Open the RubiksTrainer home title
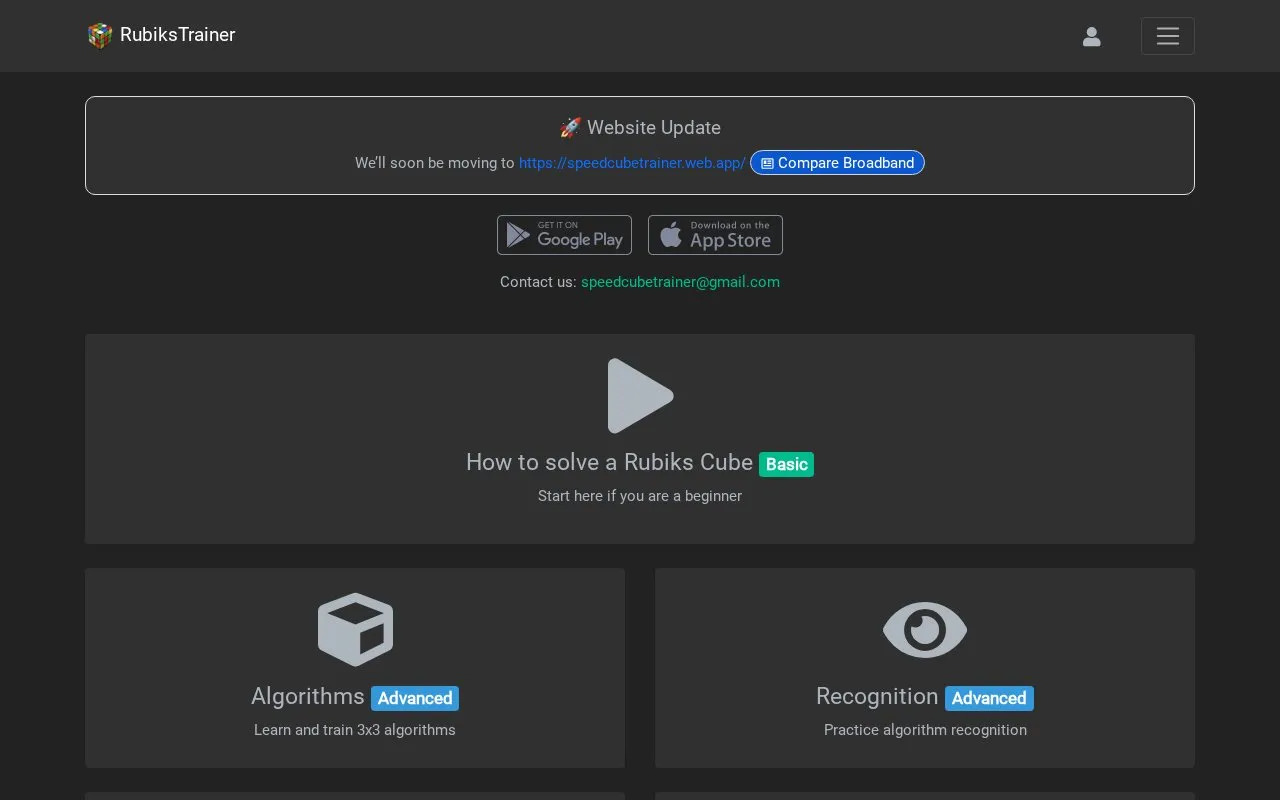This screenshot has width=1280, height=800. (x=178, y=35)
